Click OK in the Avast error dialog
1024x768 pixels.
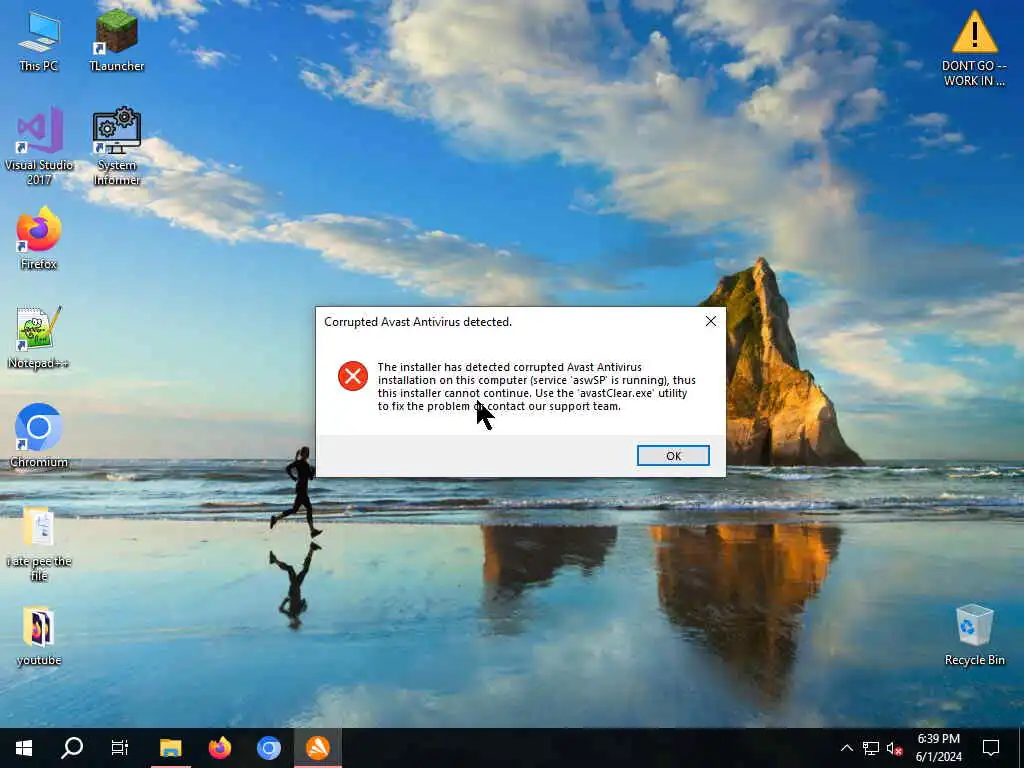coord(673,456)
